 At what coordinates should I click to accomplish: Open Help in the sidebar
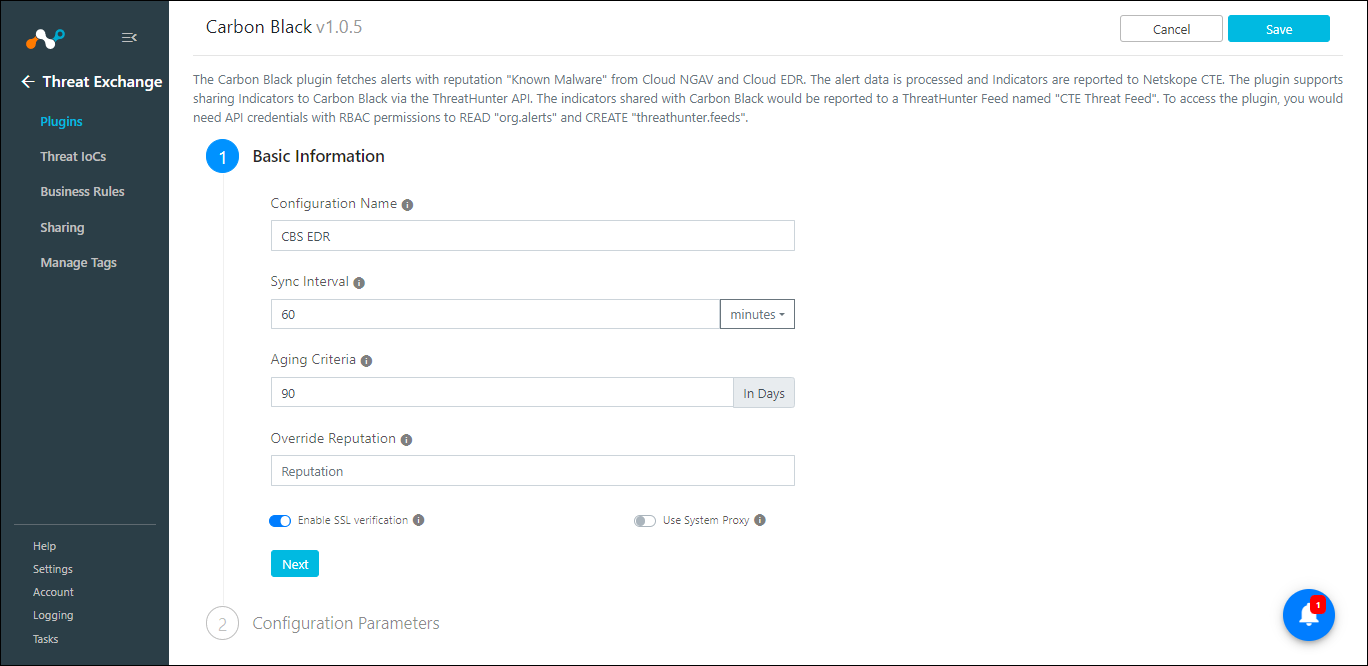click(x=44, y=546)
